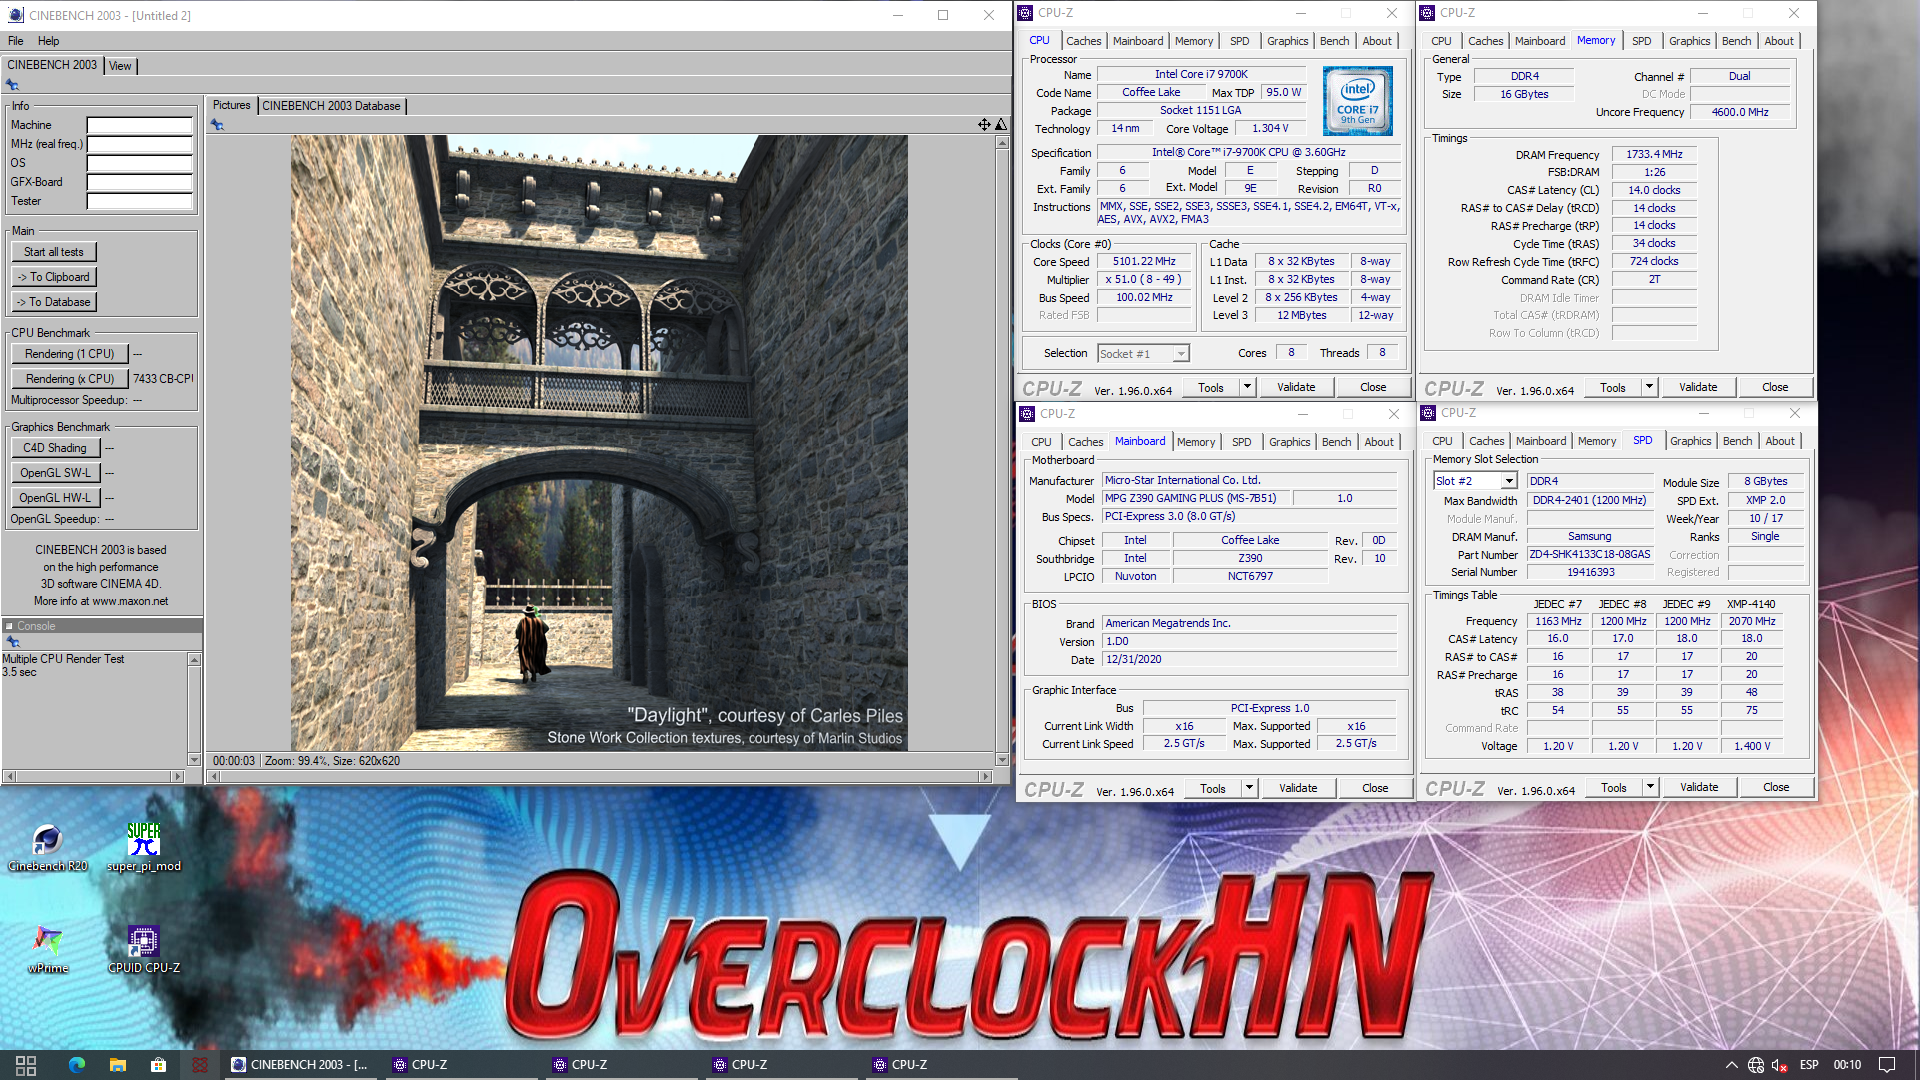Switch to CINEBENCH 2003 taskbar window
Image resolution: width=1920 pixels, height=1080 pixels.
(x=301, y=1065)
